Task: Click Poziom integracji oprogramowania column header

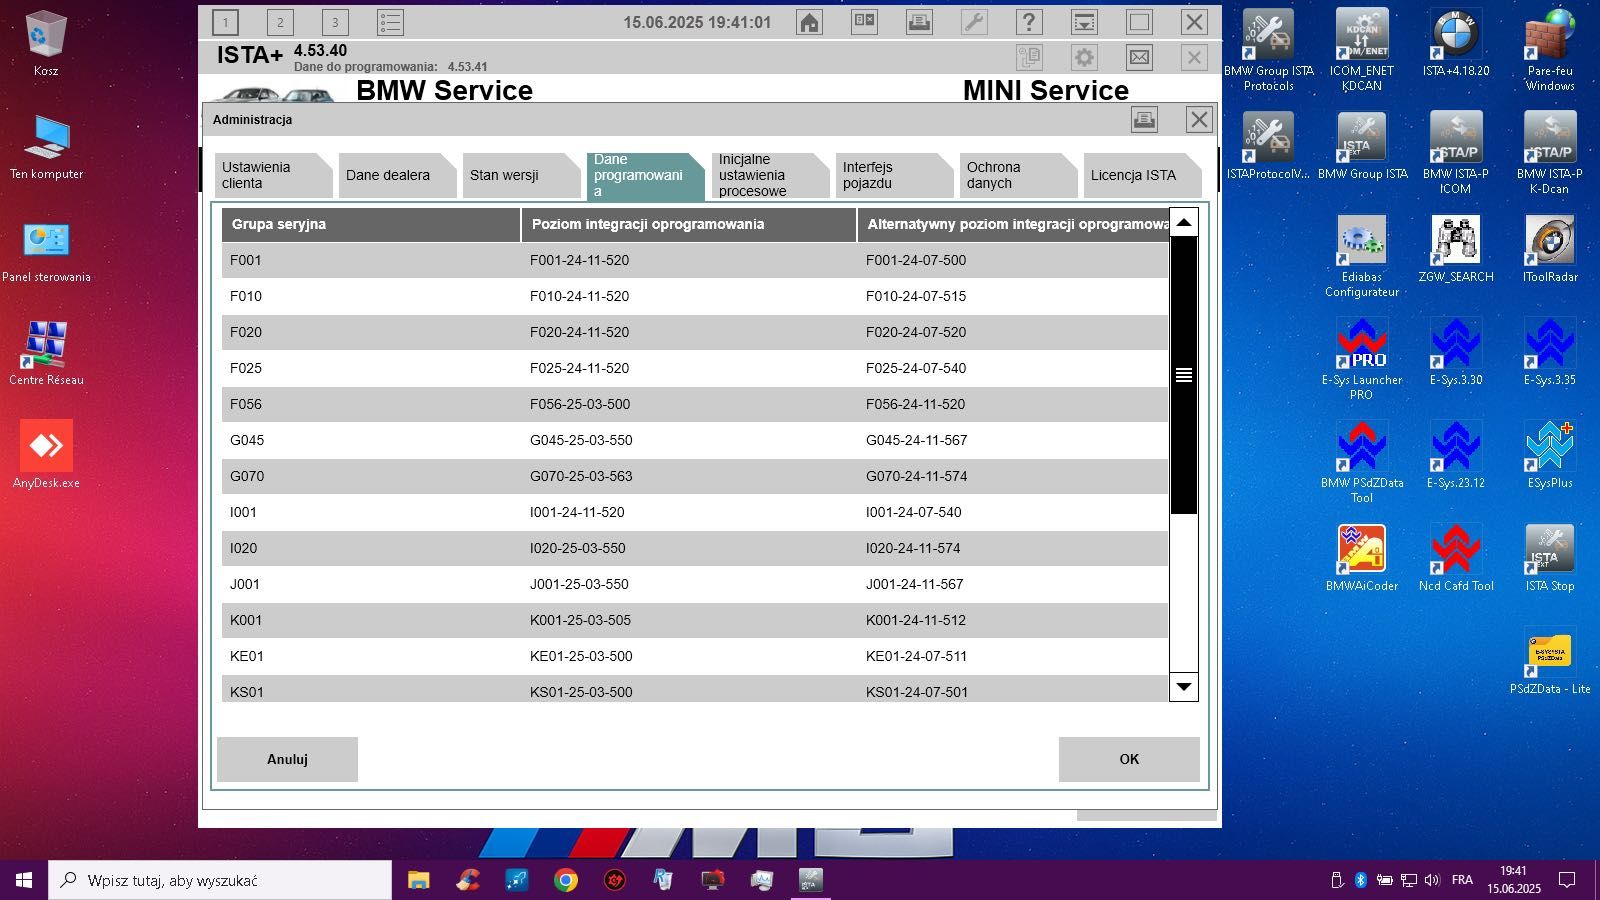Action: coord(688,224)
